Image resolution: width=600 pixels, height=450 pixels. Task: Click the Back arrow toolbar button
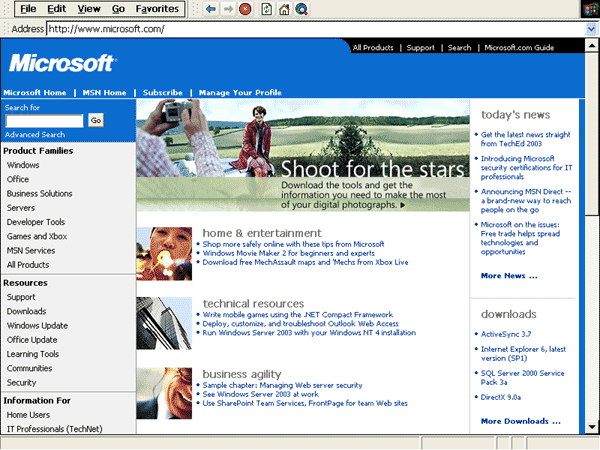211,9
